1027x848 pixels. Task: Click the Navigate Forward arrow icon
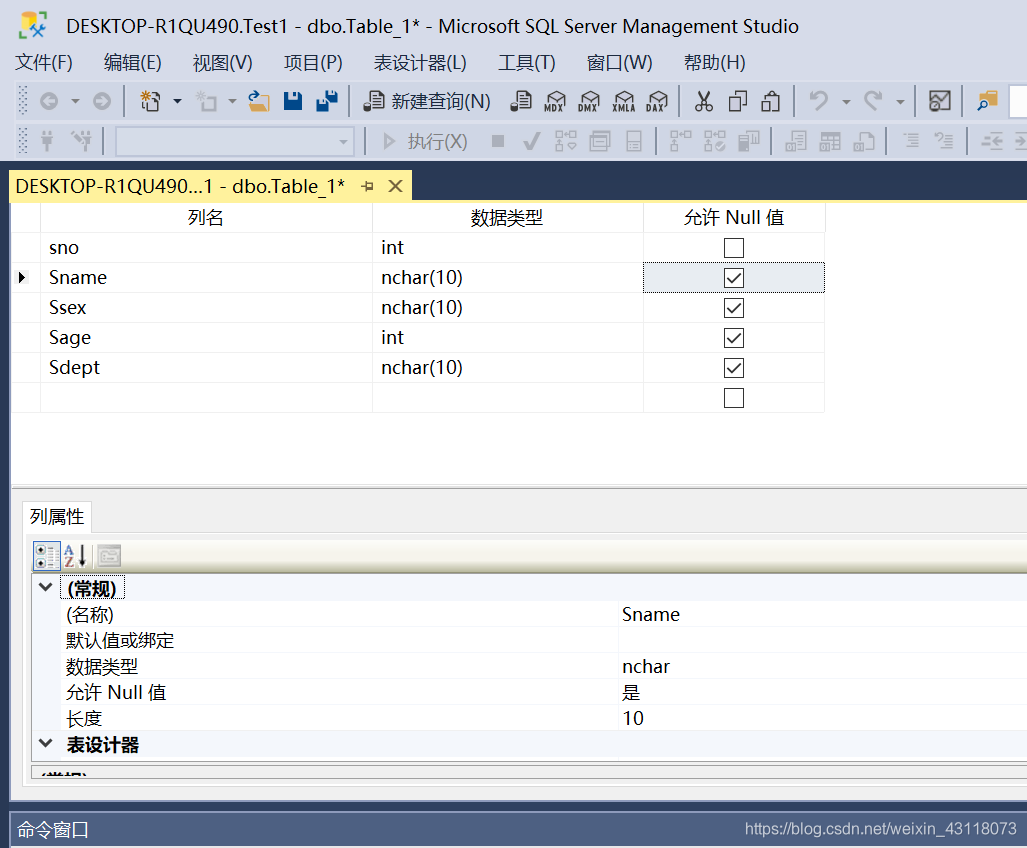(x=102, y=101)
